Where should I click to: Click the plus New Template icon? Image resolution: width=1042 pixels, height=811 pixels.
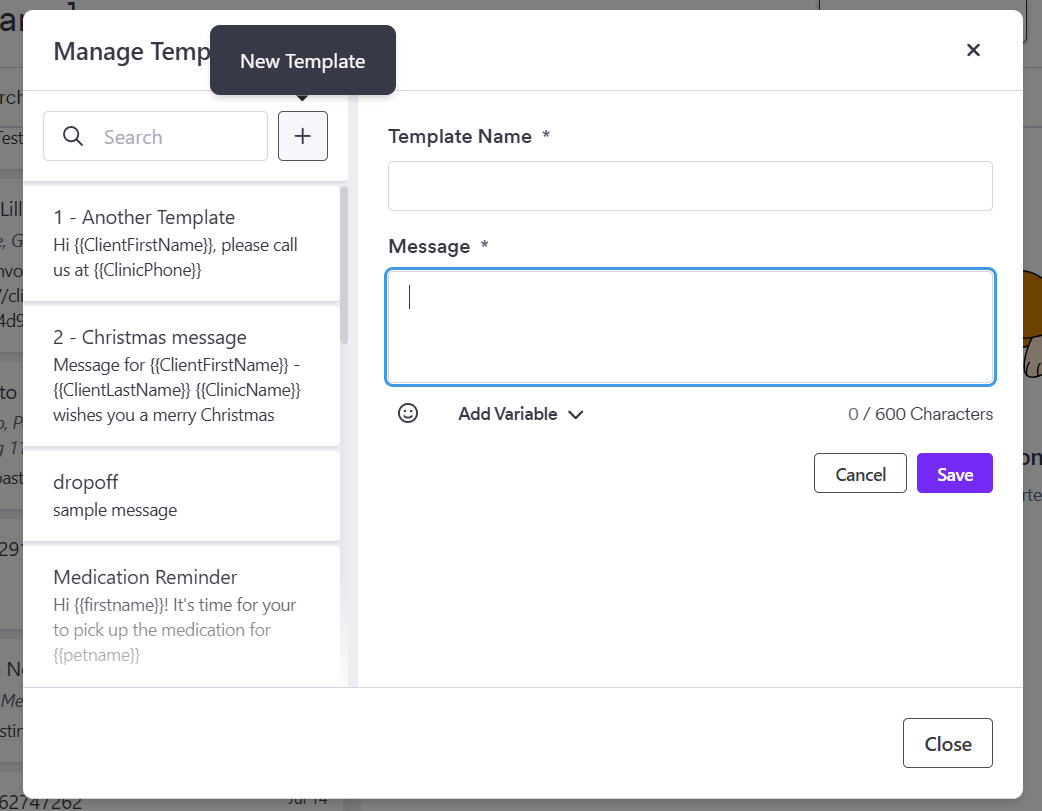click(x=302, y=136)
